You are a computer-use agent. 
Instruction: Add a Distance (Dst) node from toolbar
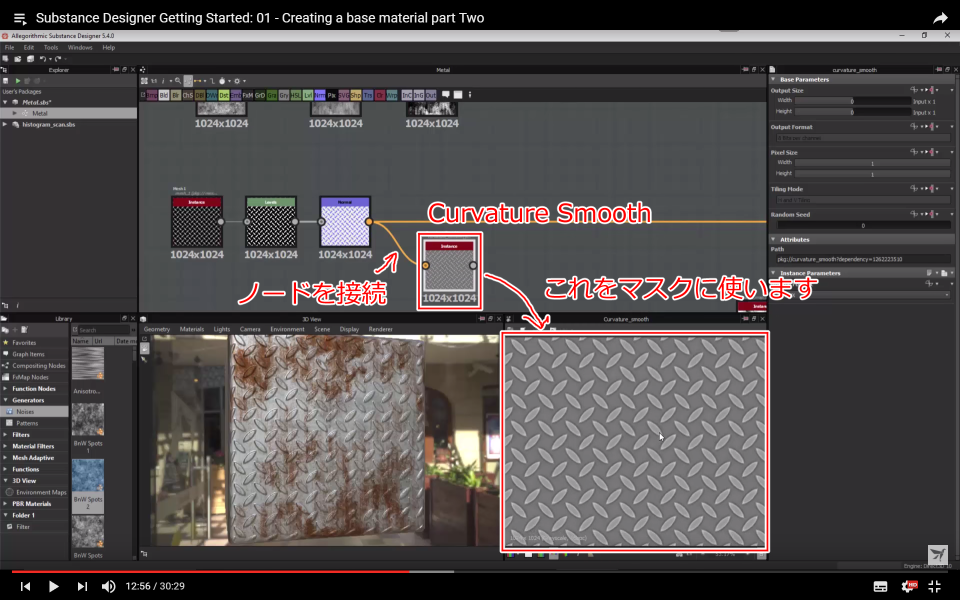[224, 96]
